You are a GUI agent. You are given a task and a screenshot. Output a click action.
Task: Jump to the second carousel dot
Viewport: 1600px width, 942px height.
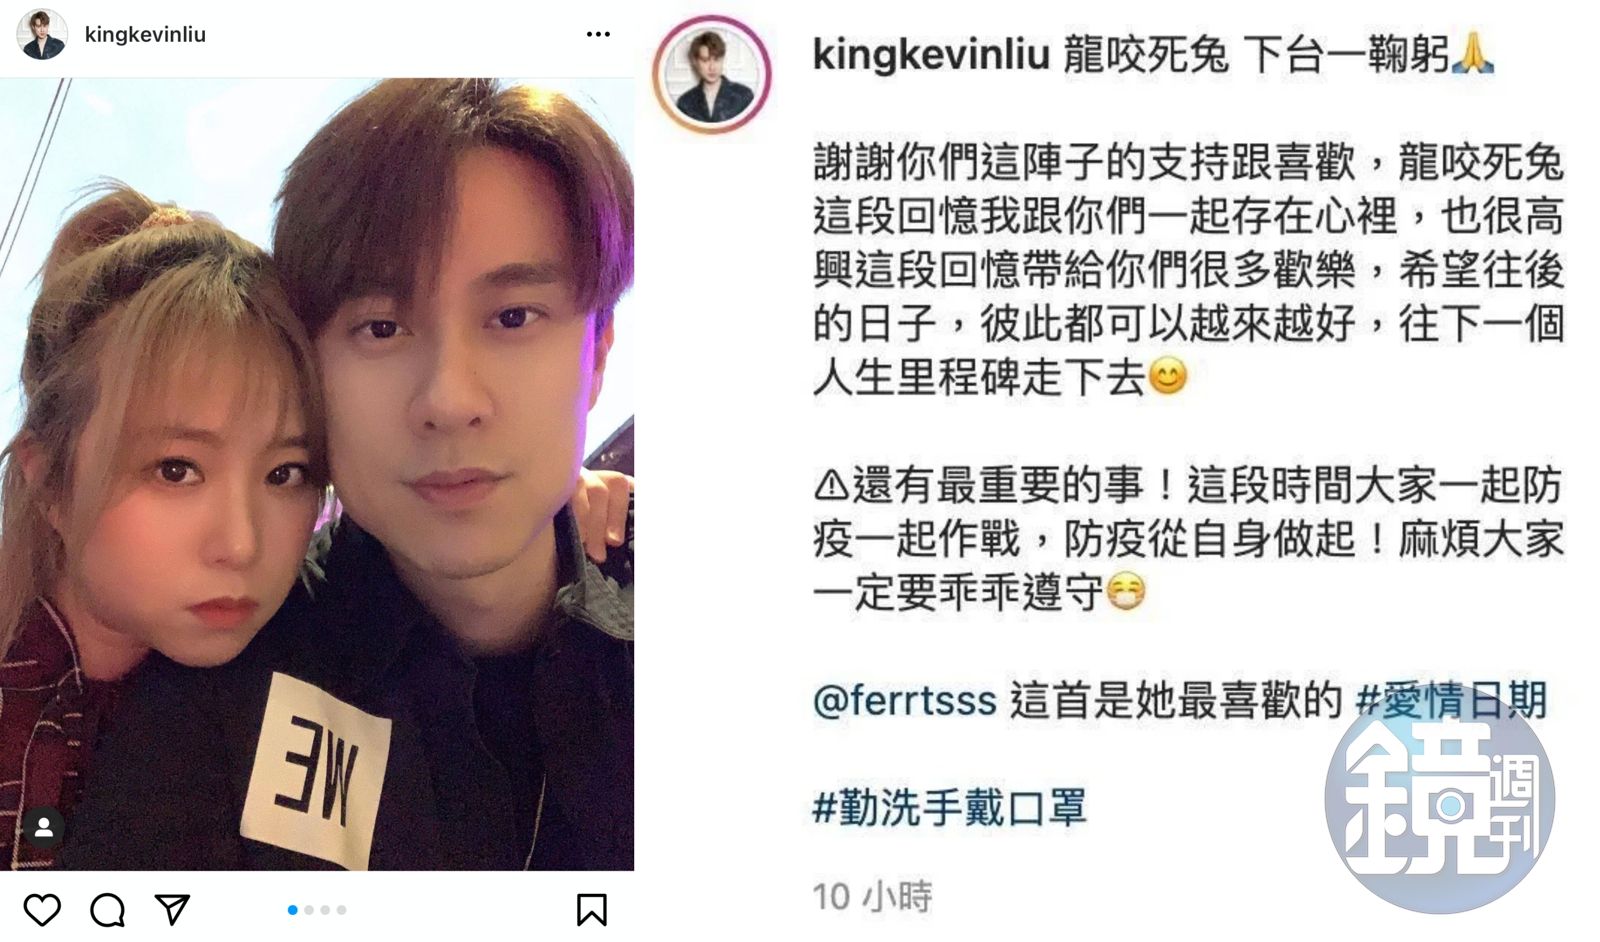point(309,910)
